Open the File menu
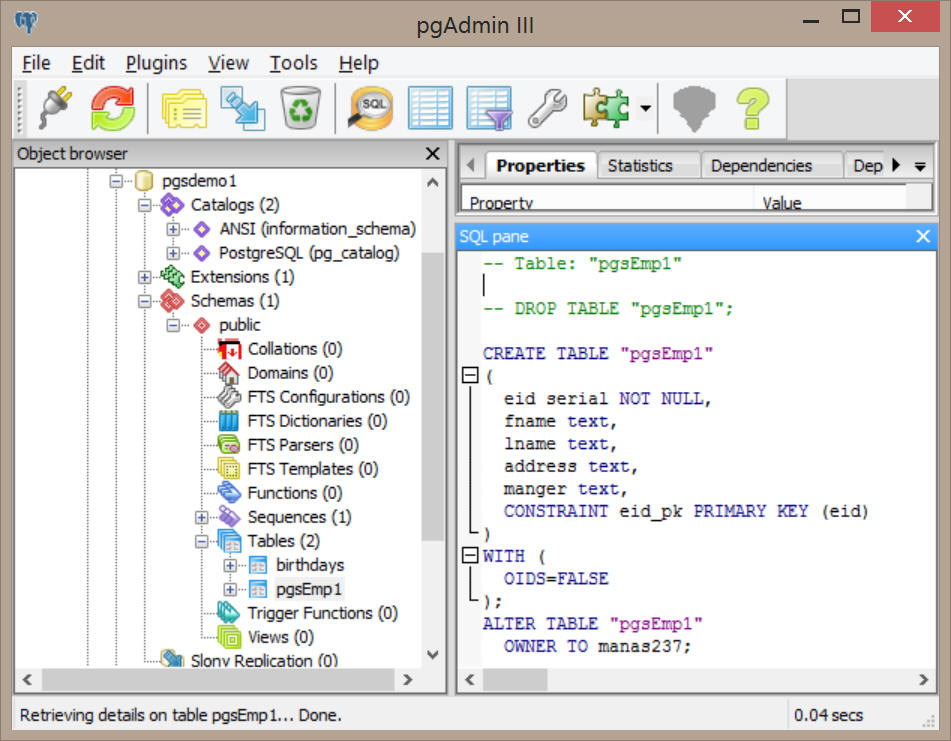The image size is (951, 741). click(36, 63)
